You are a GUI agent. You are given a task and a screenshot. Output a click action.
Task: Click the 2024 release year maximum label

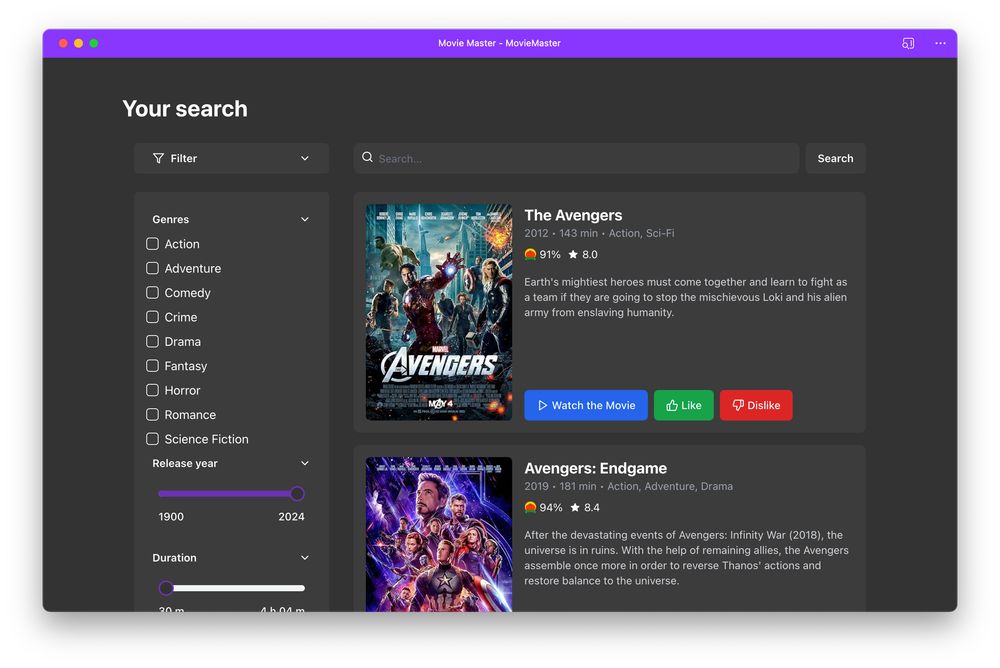tap(291, 517)
